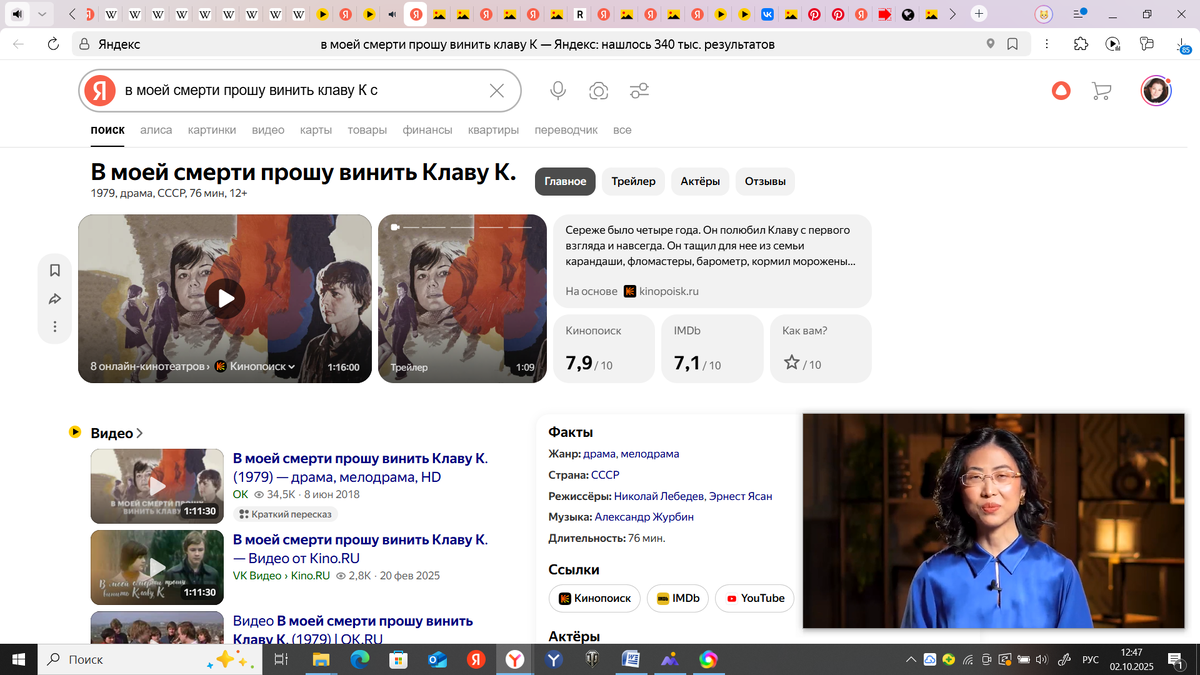Open the browser main menu lines icon
Screen dimensions: 1200x675
tap(1080, 14)
